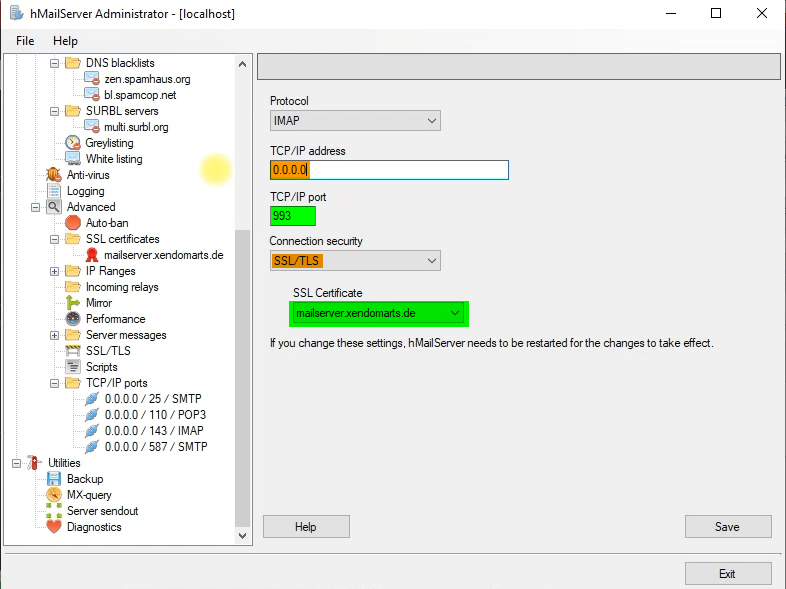Click the plug icon for port 143 IMAP
Viewport: 786px width, 589px height.
[x=92, y=431]
